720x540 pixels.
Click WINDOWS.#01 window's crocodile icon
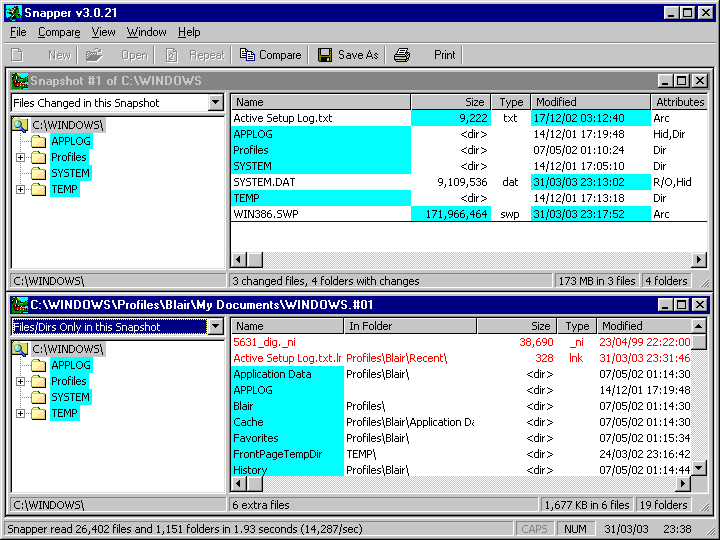pos(20,305)
